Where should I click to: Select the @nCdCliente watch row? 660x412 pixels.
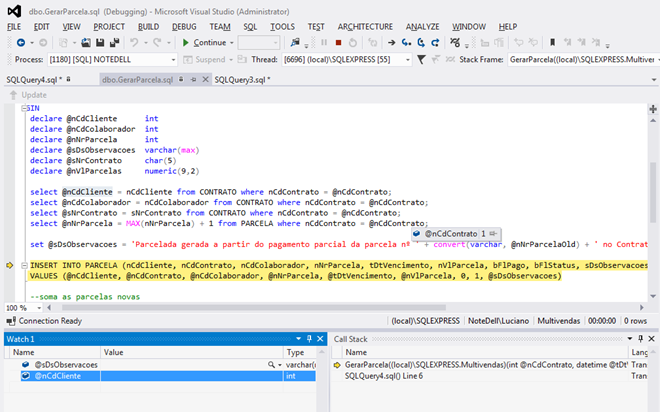(60, 376)
